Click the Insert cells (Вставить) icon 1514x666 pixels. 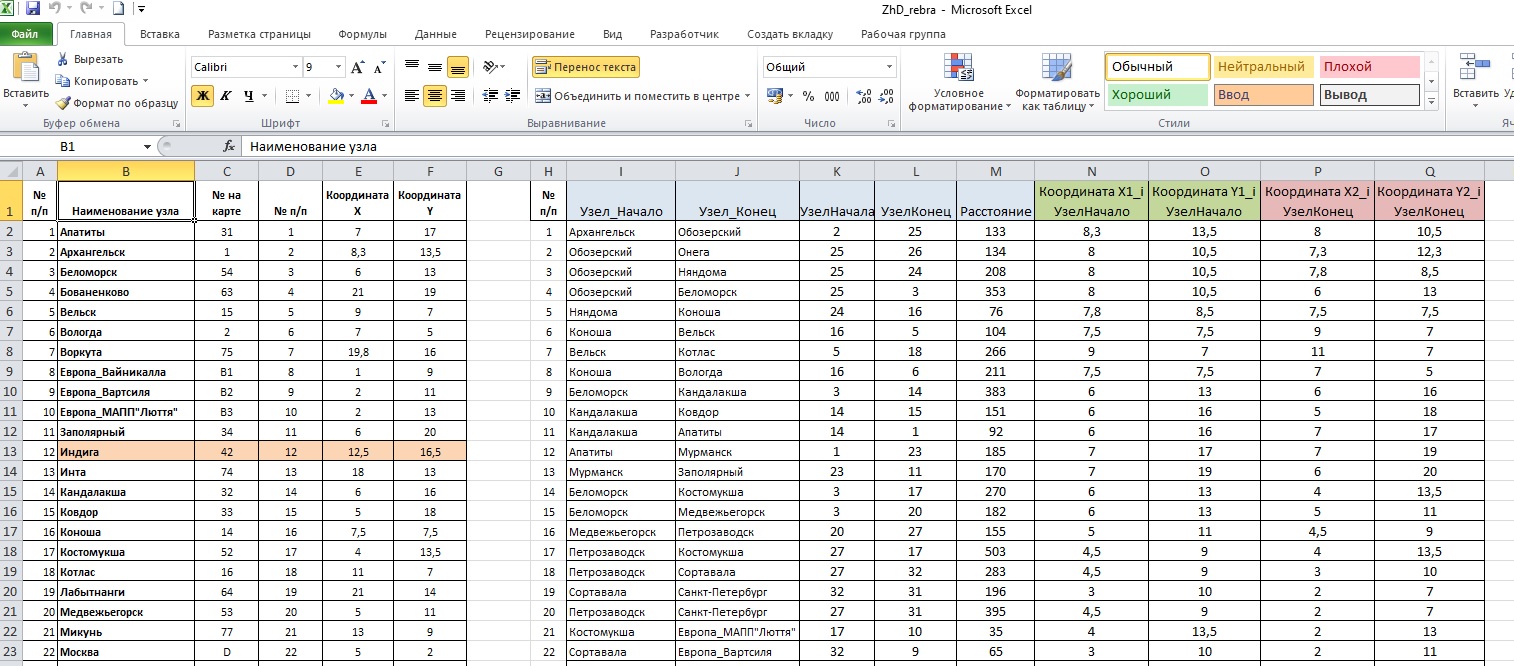1474,68
